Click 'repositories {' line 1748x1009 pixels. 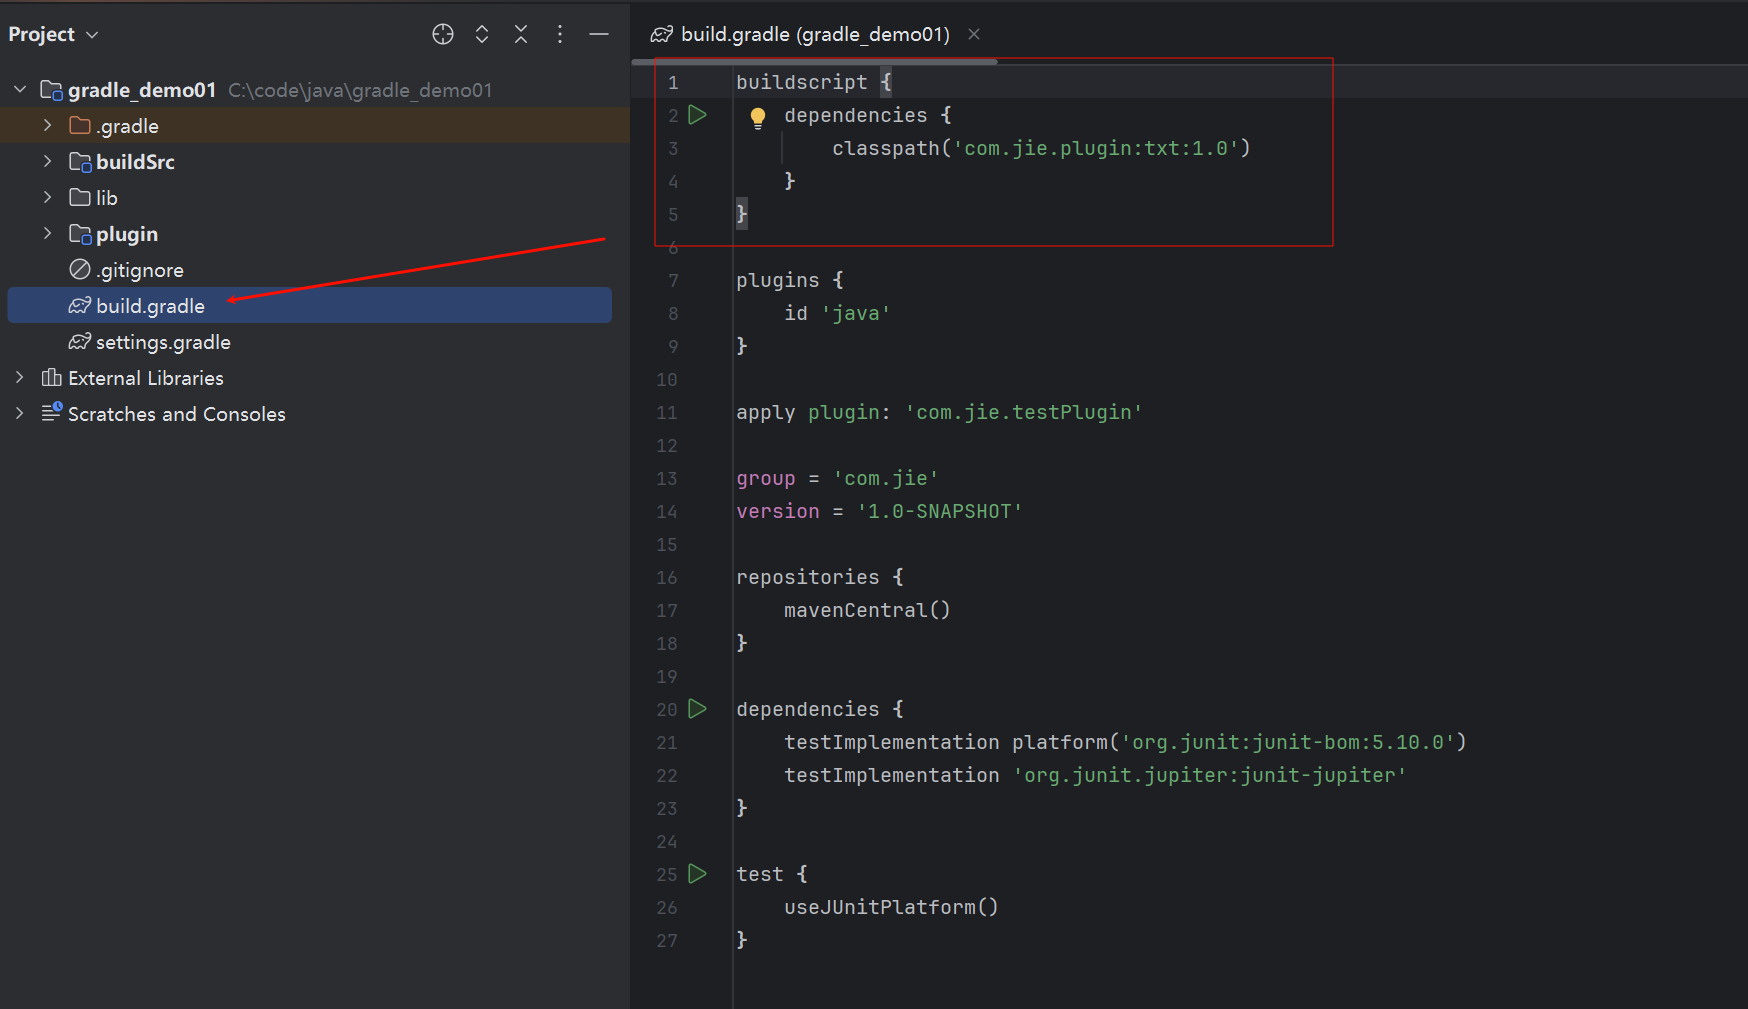point(820,577)
